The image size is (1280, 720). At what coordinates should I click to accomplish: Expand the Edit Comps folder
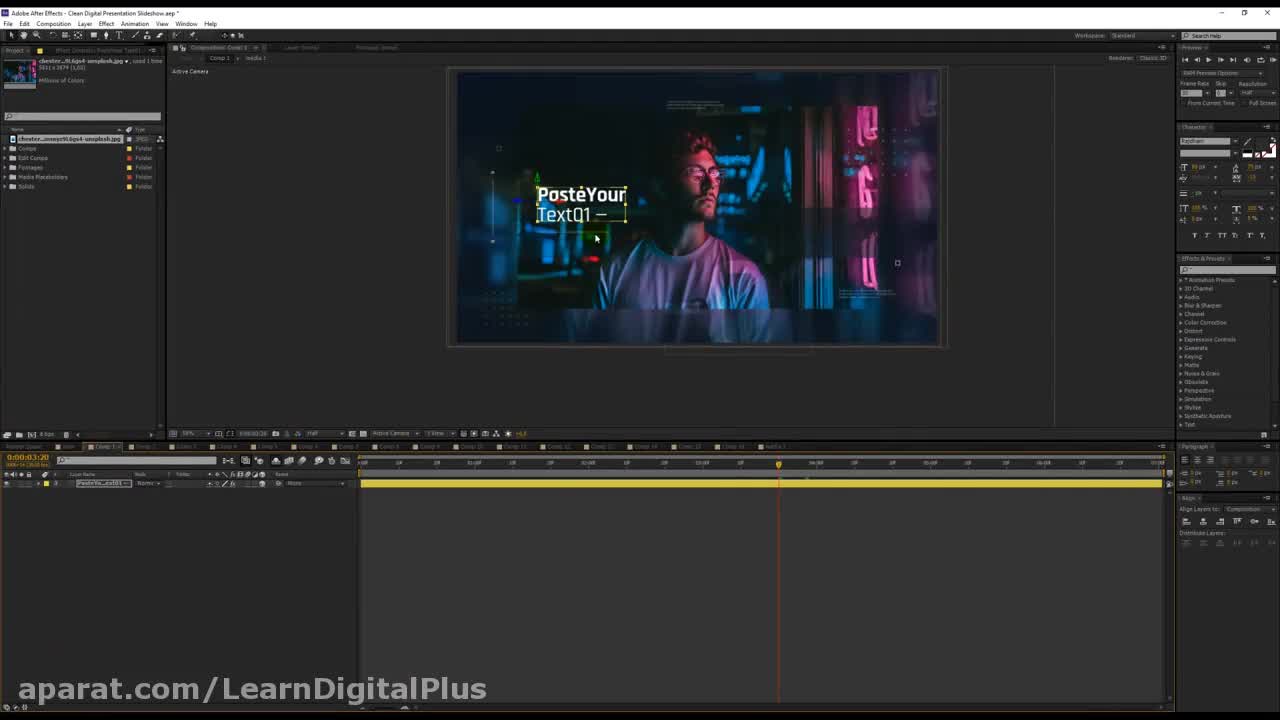click(6, 158)
